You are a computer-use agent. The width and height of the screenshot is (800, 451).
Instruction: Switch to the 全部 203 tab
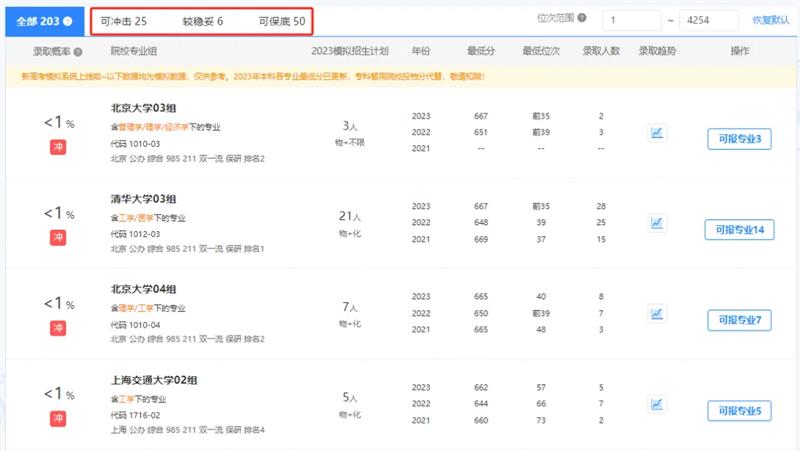[x=38, y=20]
